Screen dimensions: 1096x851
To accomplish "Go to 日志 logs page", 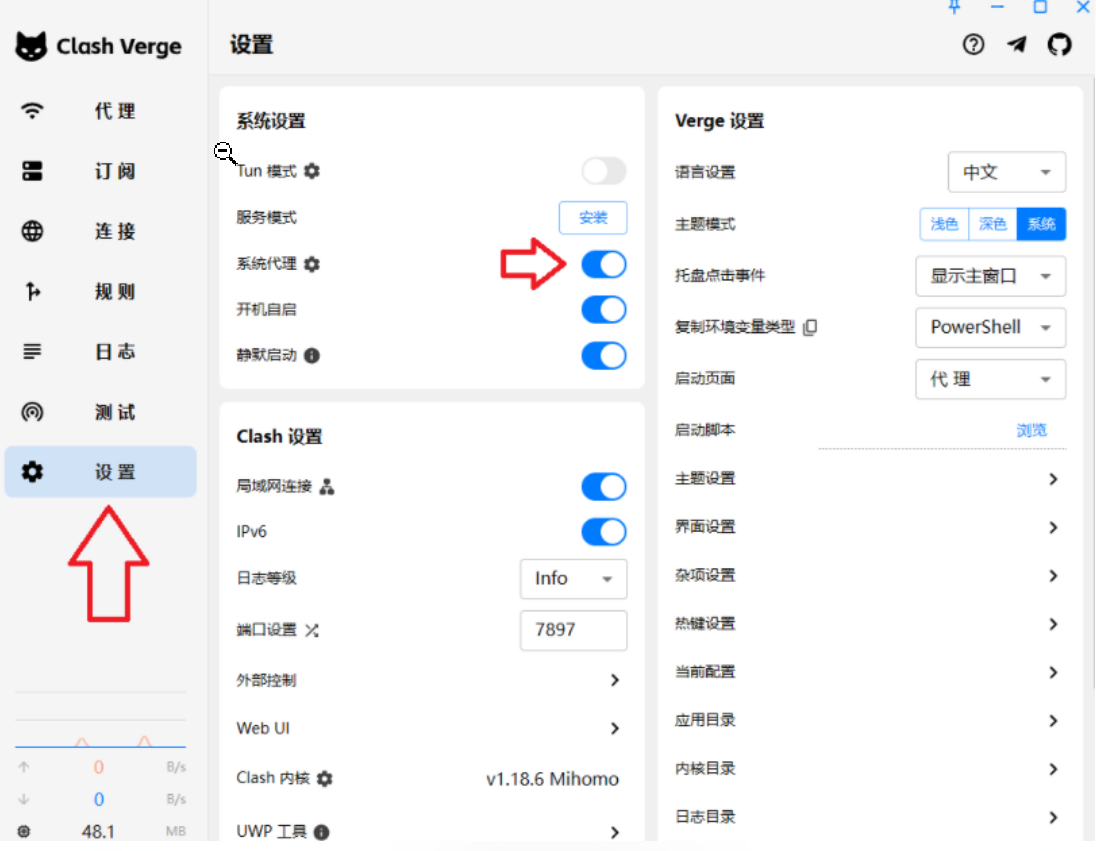I will click(x=101, y=352).
